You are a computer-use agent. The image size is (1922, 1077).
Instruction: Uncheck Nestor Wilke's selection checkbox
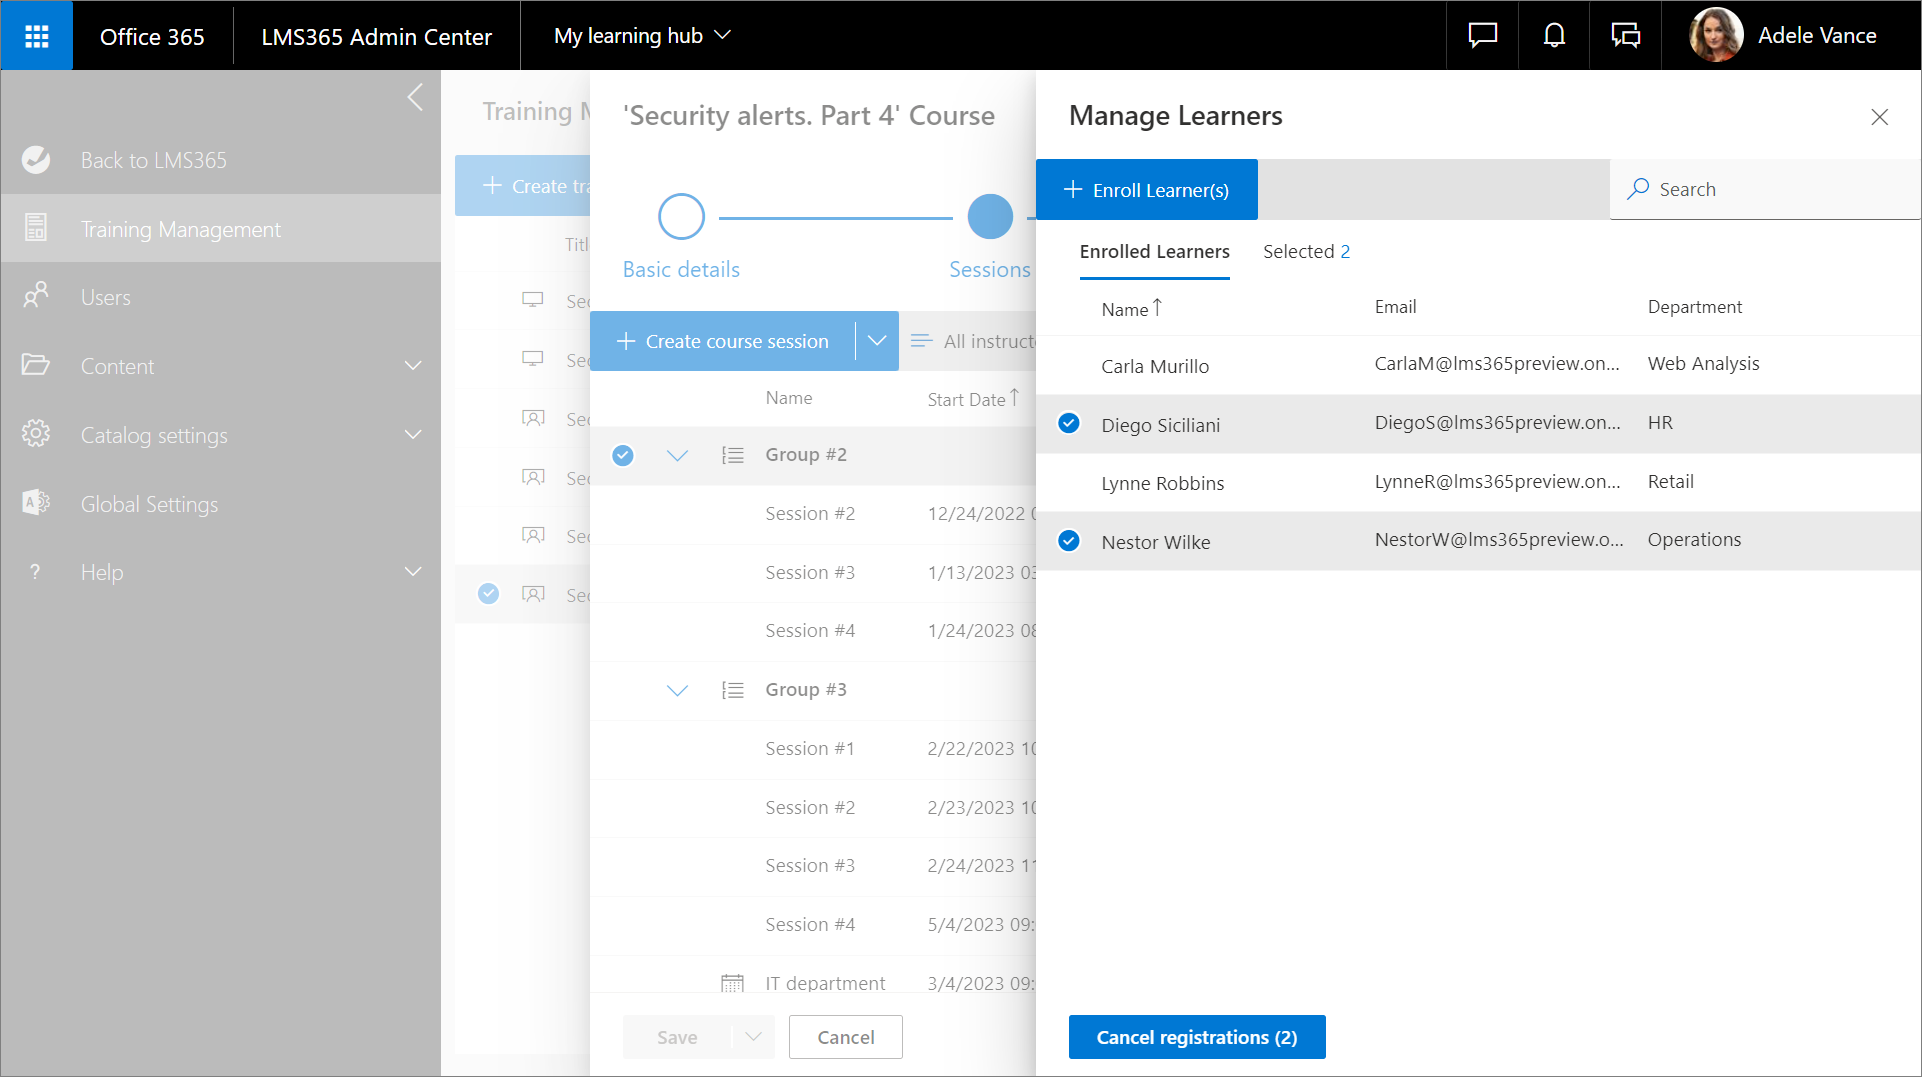point(1069,541)
